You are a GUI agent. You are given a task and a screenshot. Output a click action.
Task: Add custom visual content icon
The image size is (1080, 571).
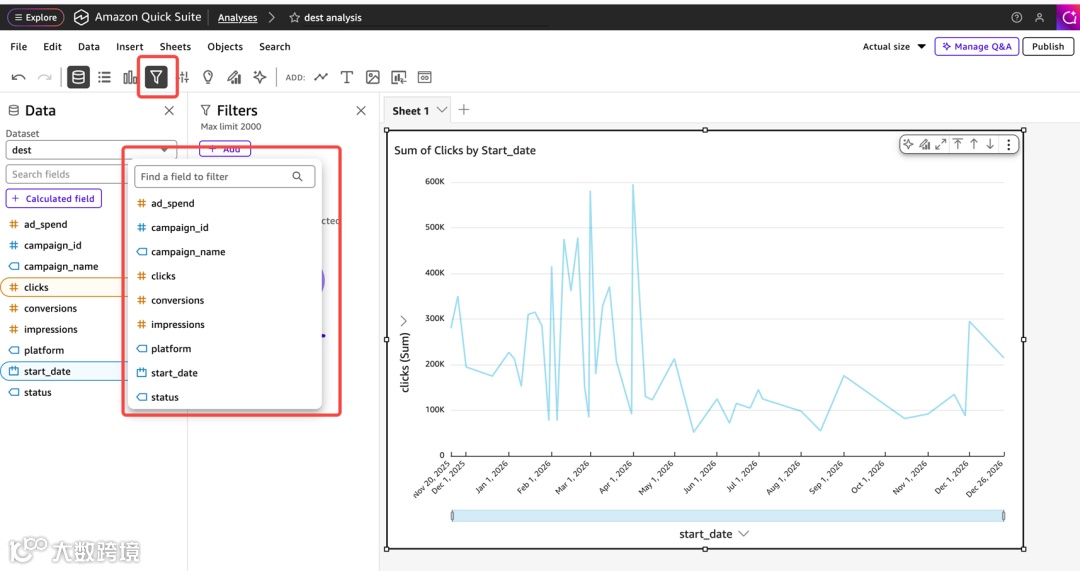point(399,77)
